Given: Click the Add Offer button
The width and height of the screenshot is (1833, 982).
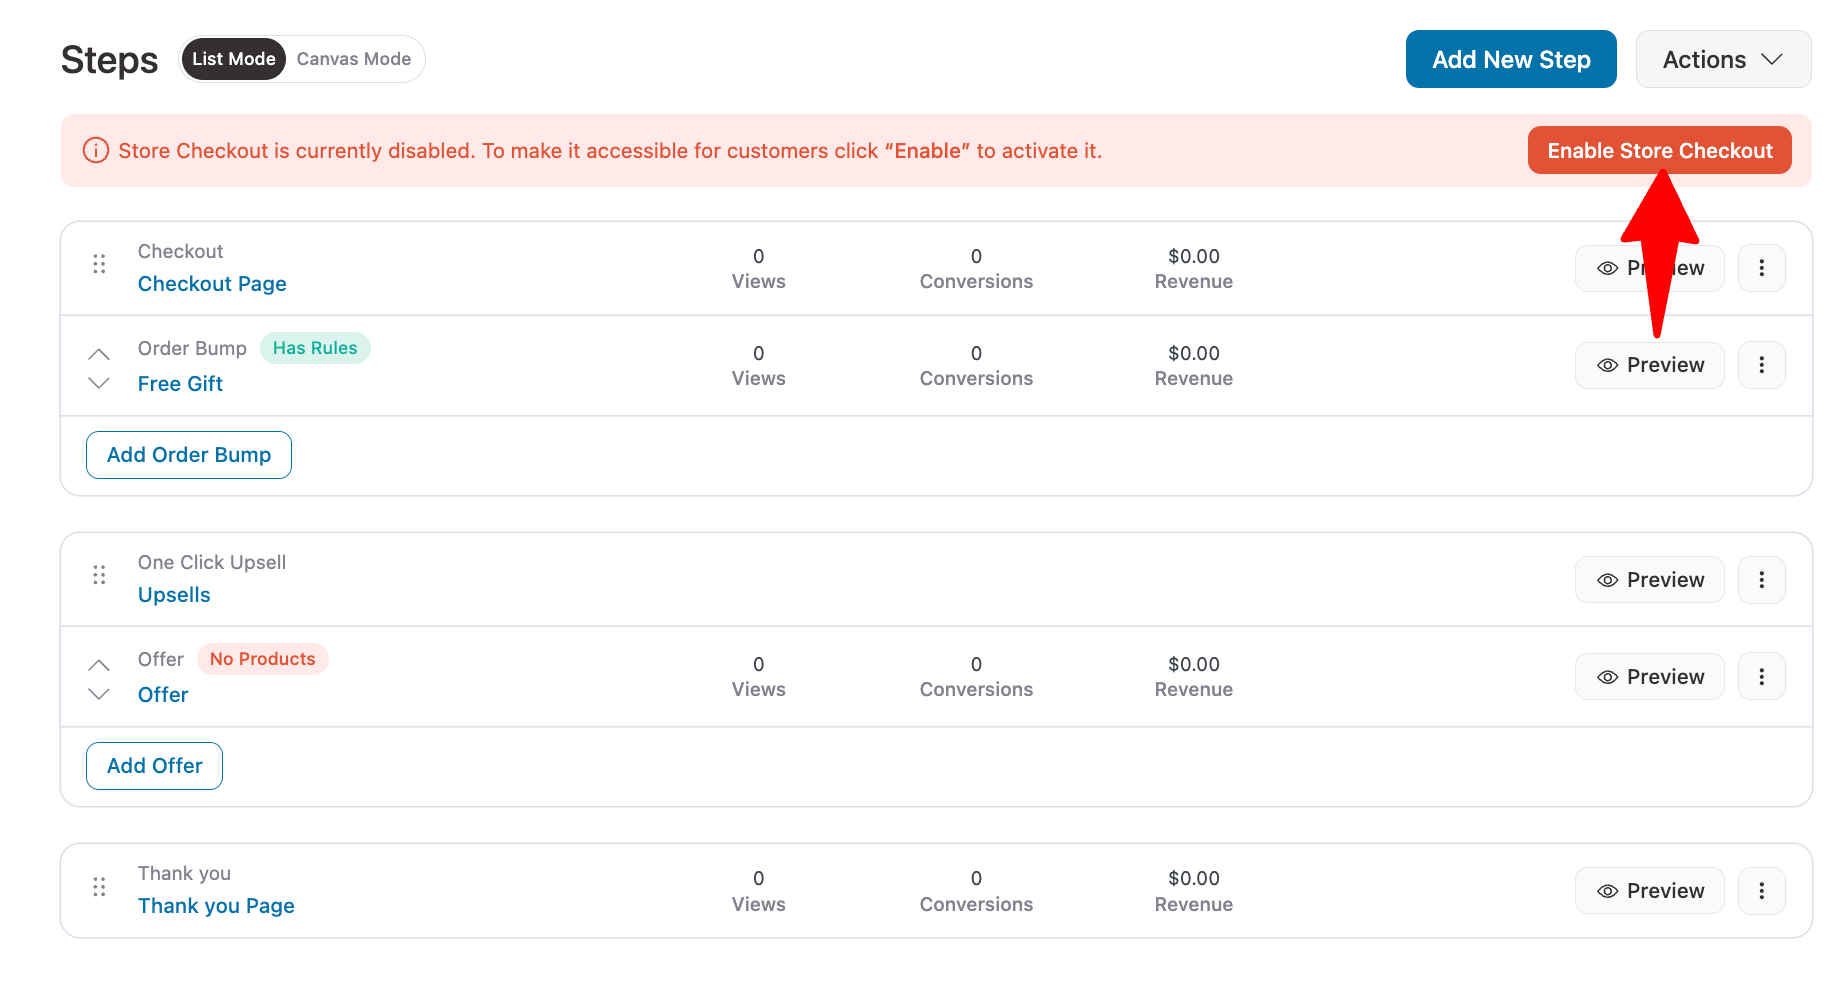Looking at the screenshot, I should (154, 766).
